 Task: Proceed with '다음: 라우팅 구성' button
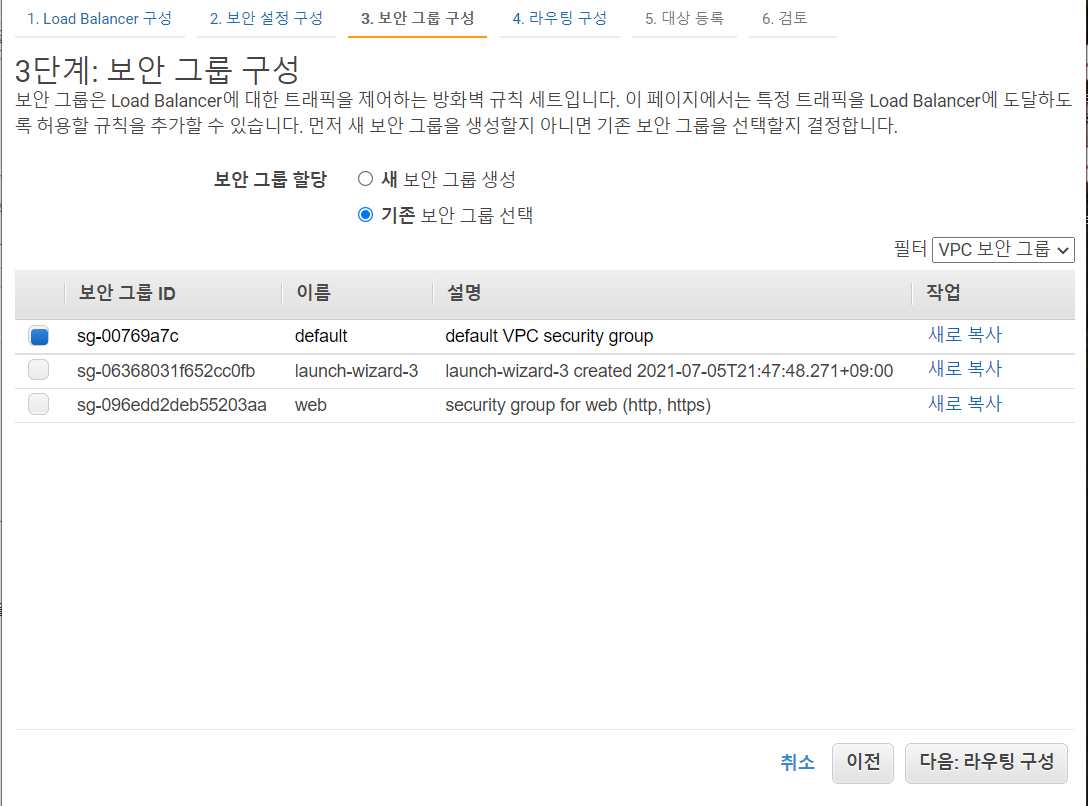986,762
